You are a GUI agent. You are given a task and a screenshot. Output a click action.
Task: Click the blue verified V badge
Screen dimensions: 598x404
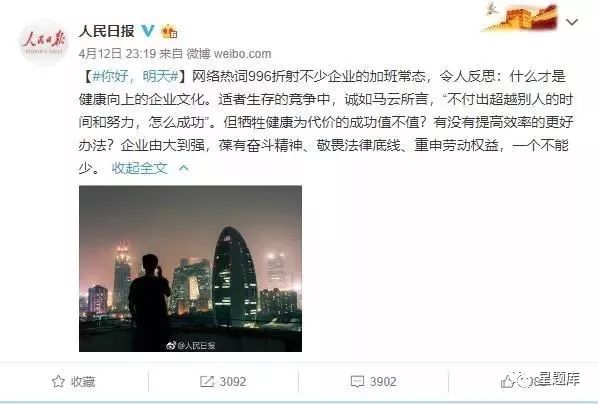(148, 31)
